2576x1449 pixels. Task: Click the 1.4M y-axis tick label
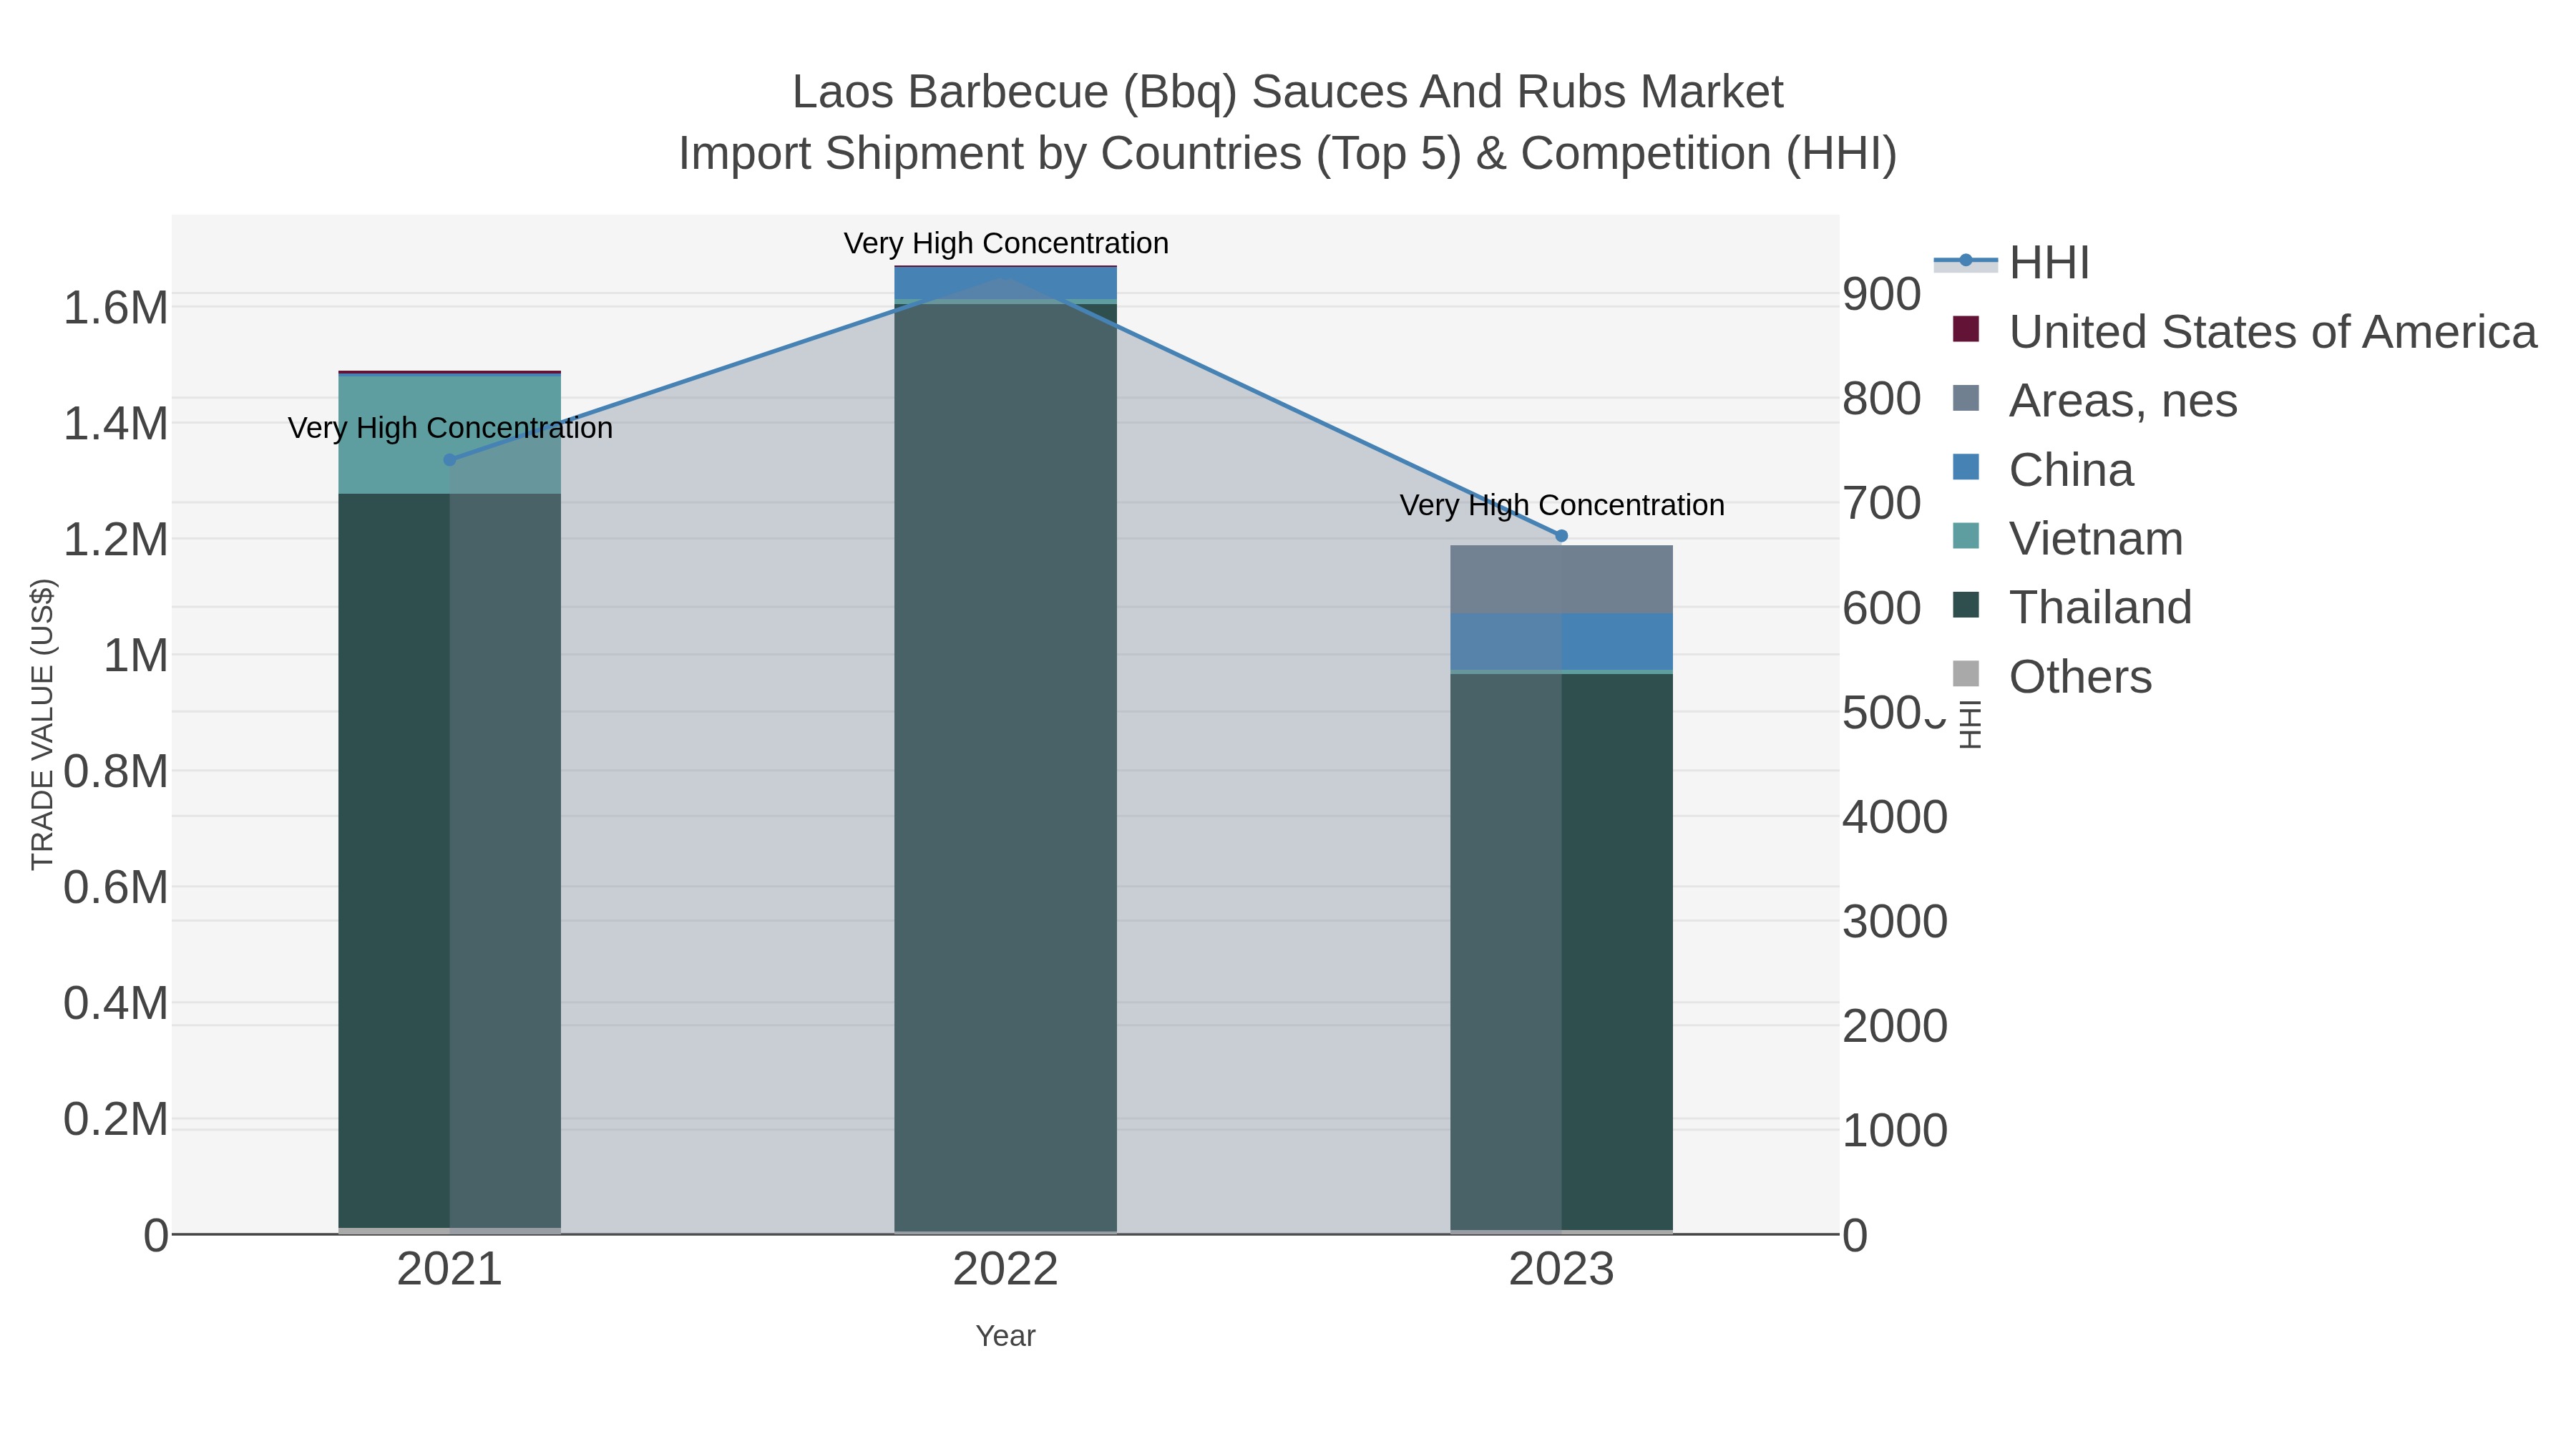116,424
